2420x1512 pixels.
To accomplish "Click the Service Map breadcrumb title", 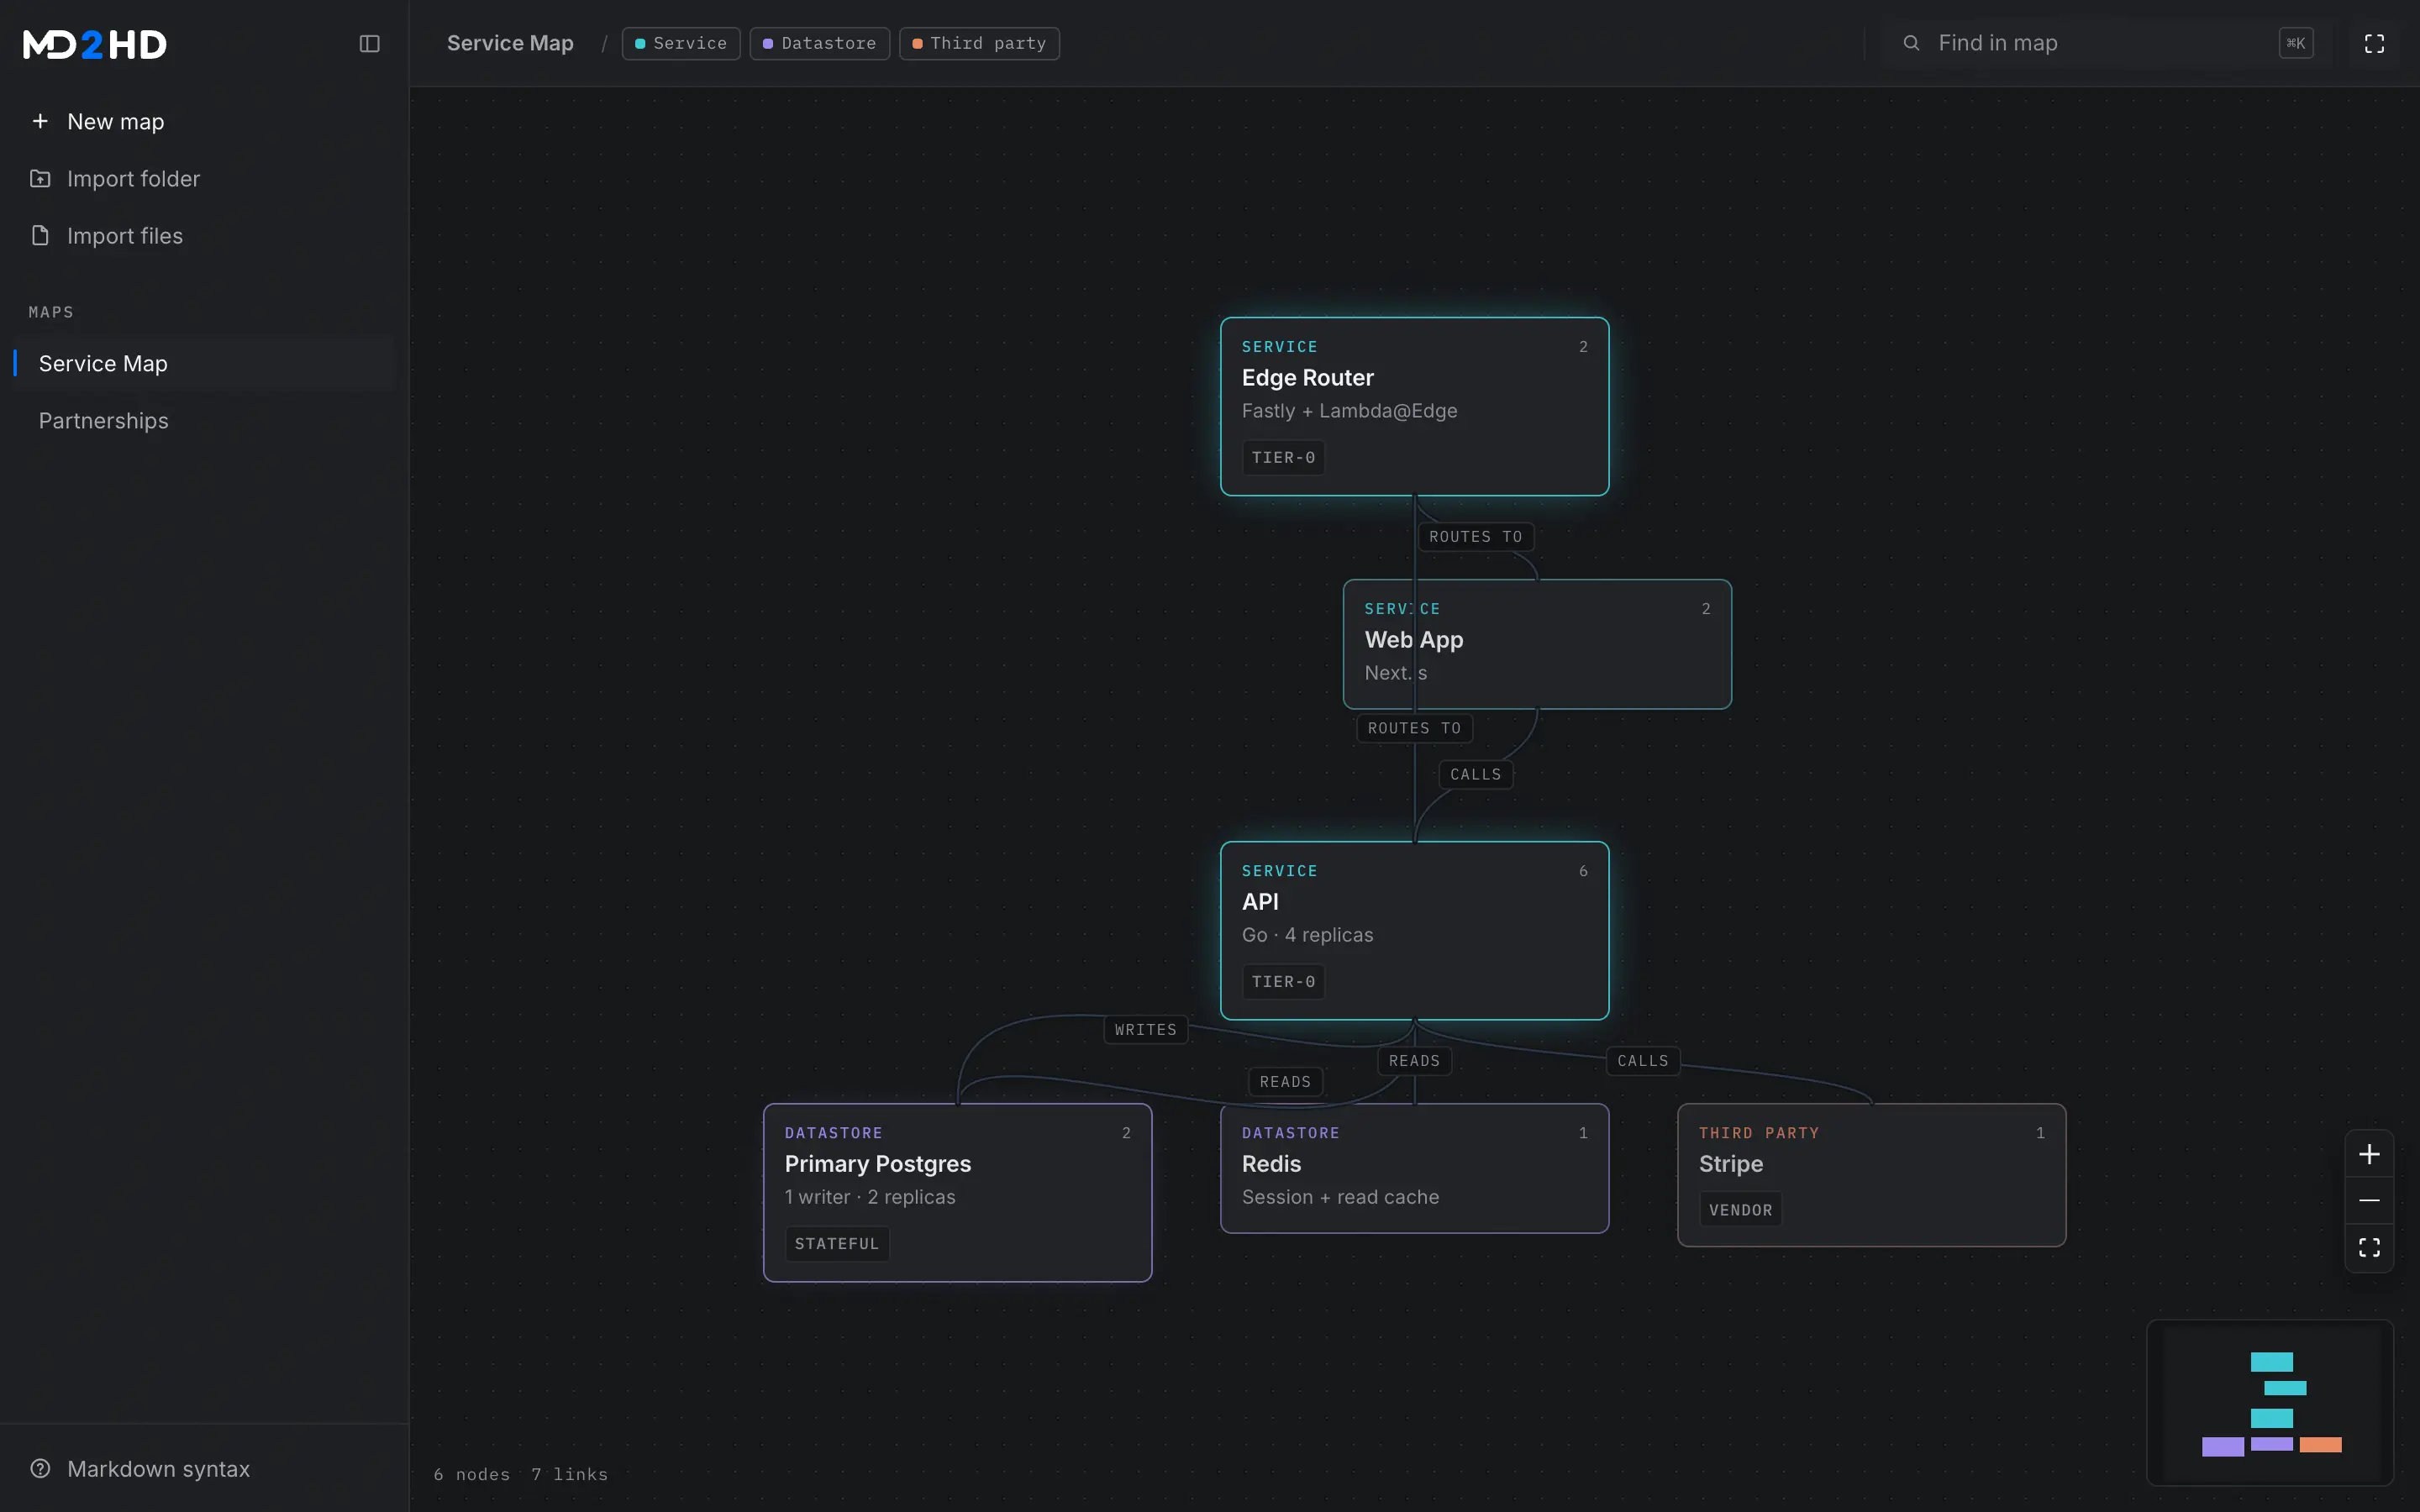I will [510, 43].
